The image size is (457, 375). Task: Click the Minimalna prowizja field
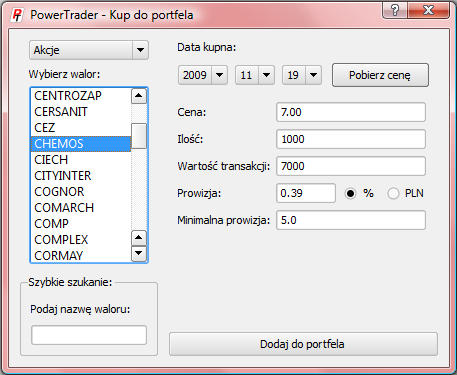[351, 220]
